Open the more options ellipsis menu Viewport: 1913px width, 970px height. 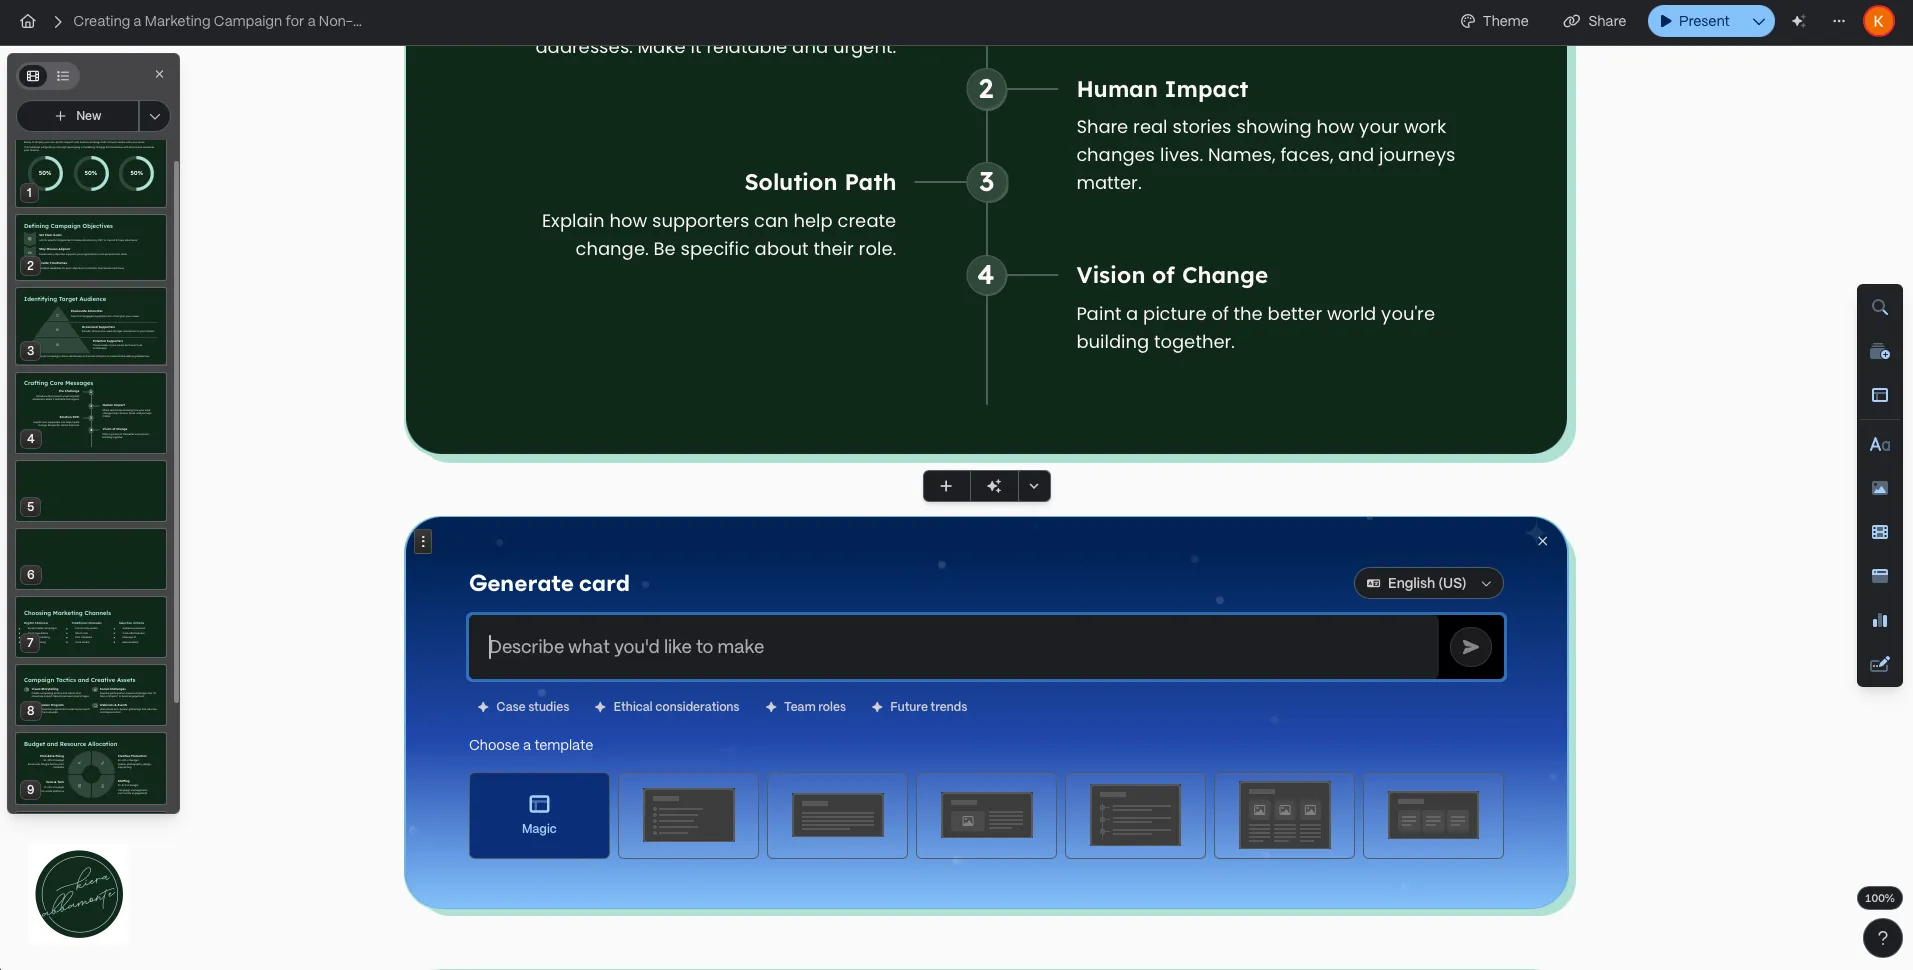1838,21
